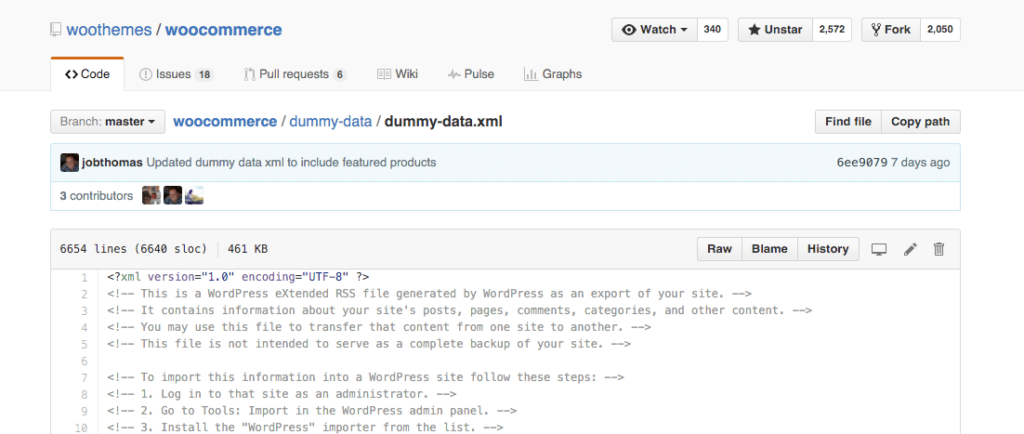The height and width of the screenshot is (434, 1024).
Task: Open the commit message link
Action: [291, 163]
